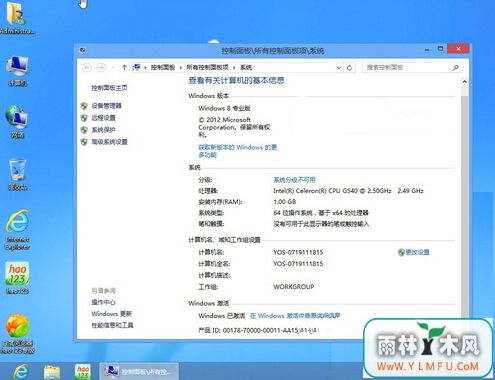Click Internet Explorer on the taskbar

pos(21,371)
